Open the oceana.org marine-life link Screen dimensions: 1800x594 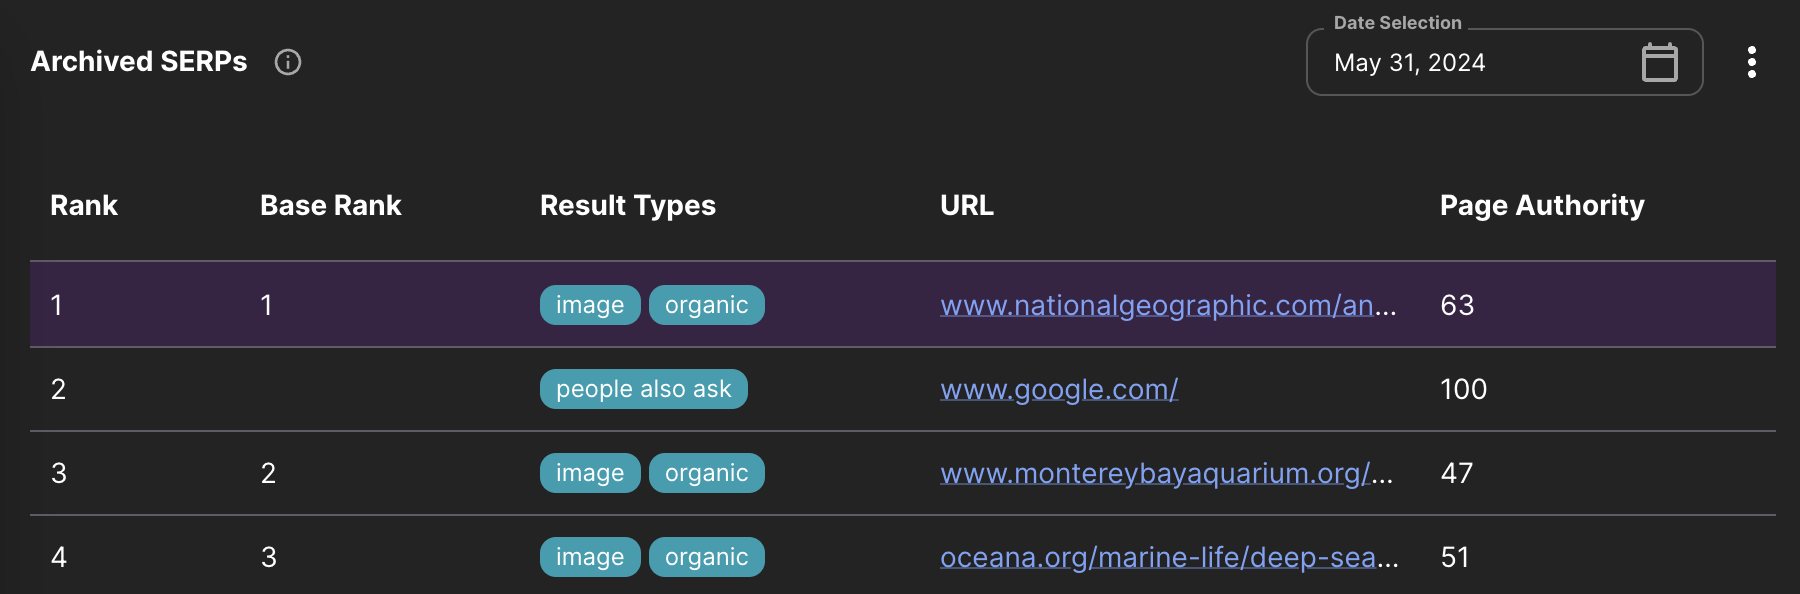click(x=1168, y=557)
